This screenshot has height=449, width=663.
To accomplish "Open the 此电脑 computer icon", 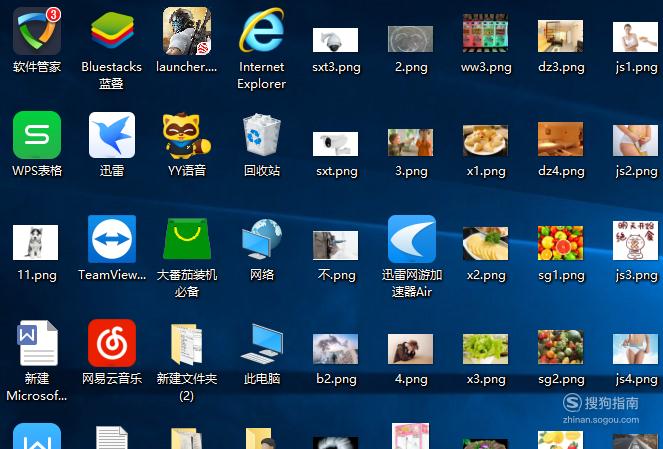I will (262, 344).
